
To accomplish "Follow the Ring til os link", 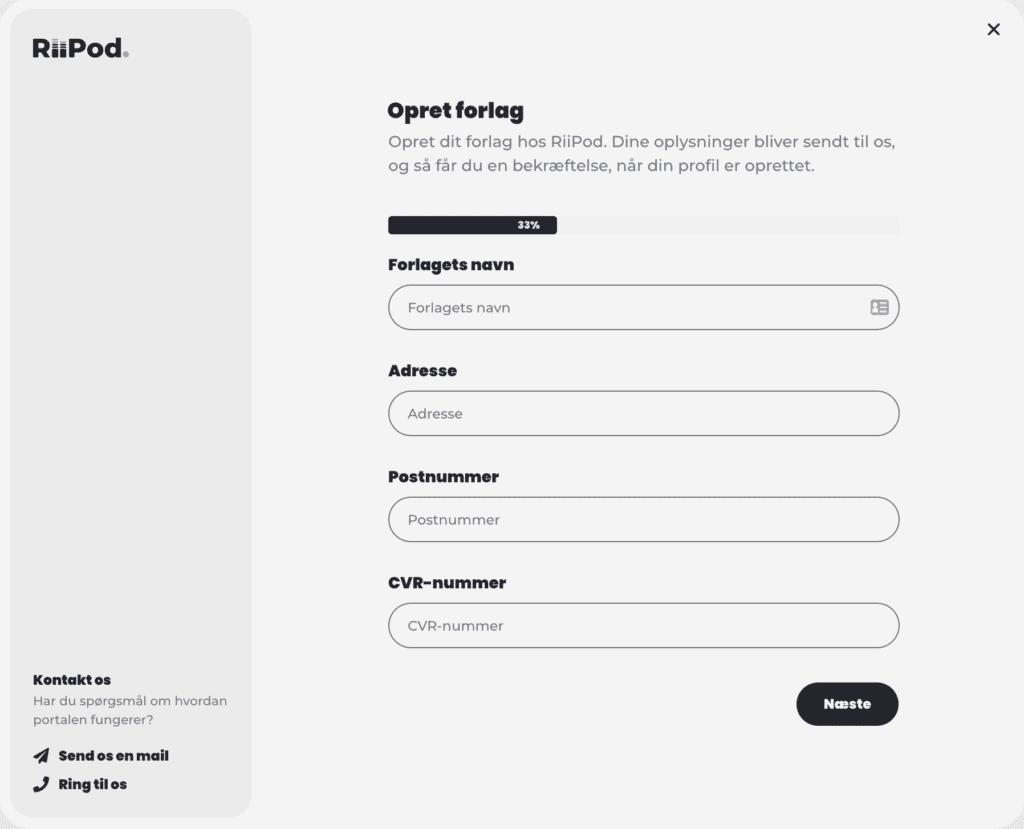I will [93, 784].
